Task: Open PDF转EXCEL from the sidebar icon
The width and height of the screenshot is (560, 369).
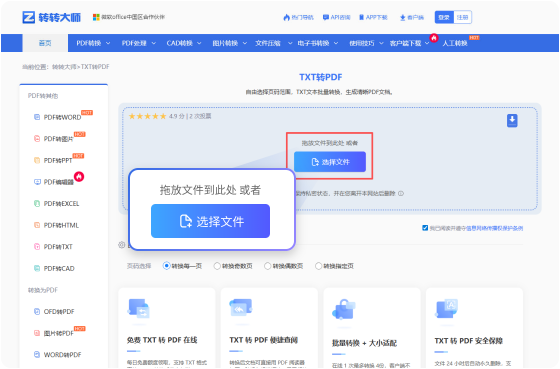Action: point(37,204)
